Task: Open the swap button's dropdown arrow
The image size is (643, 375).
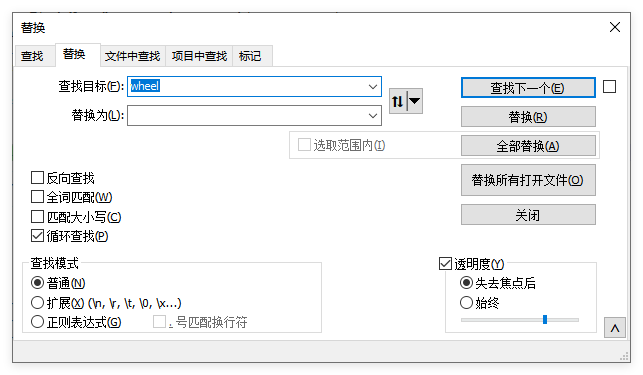Action: click(415, 101)
